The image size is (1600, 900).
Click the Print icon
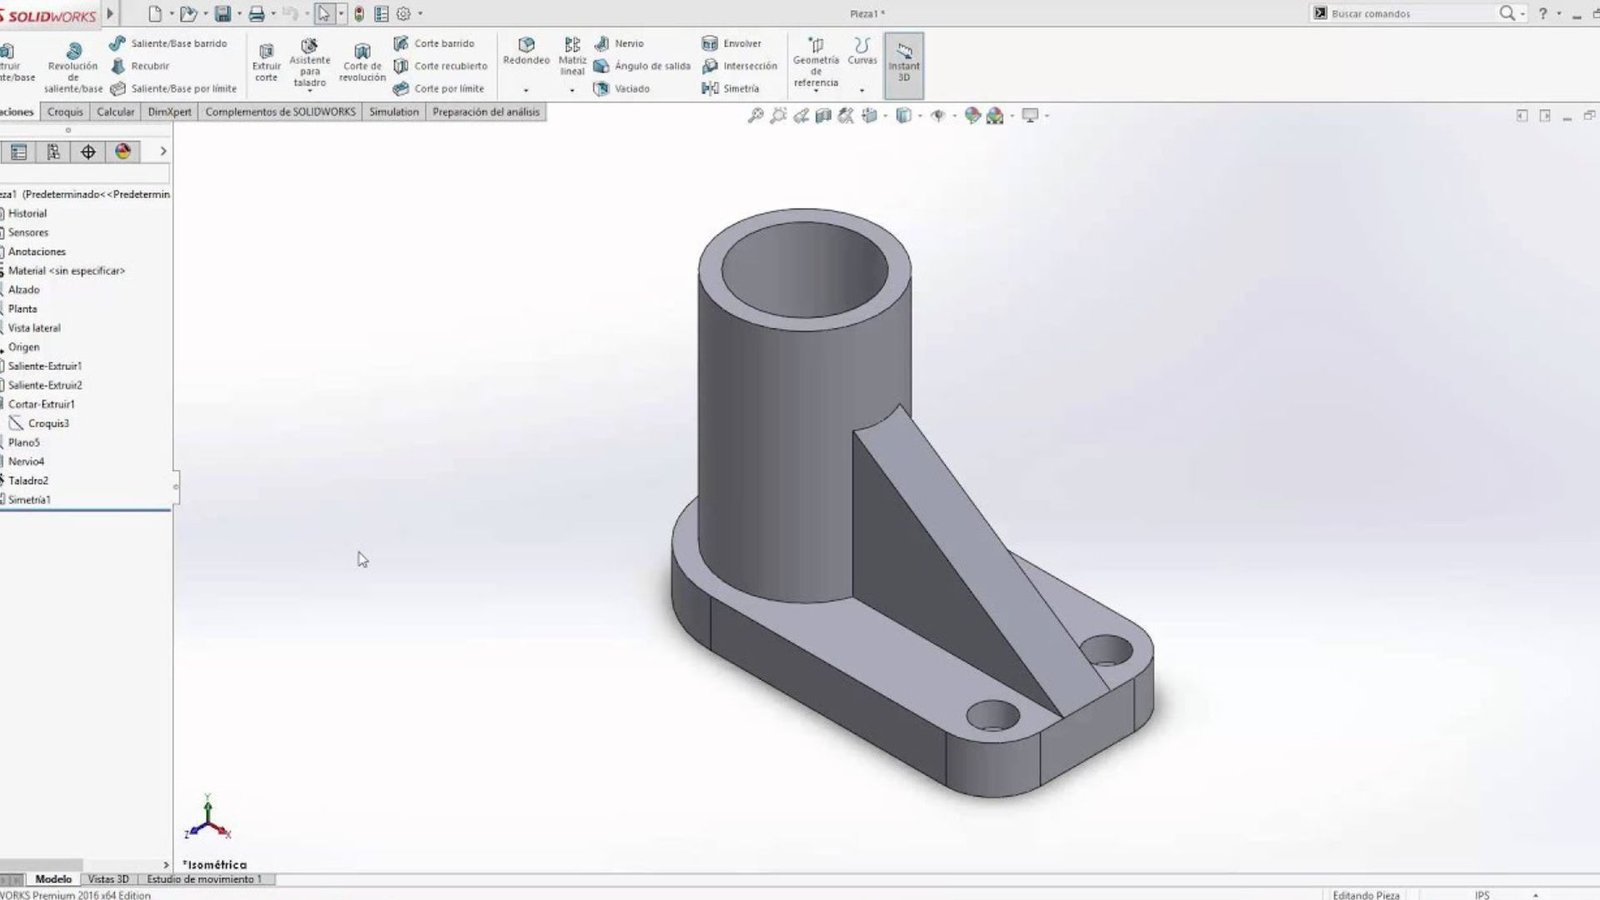pyautogui.click(x=257, y=14)
